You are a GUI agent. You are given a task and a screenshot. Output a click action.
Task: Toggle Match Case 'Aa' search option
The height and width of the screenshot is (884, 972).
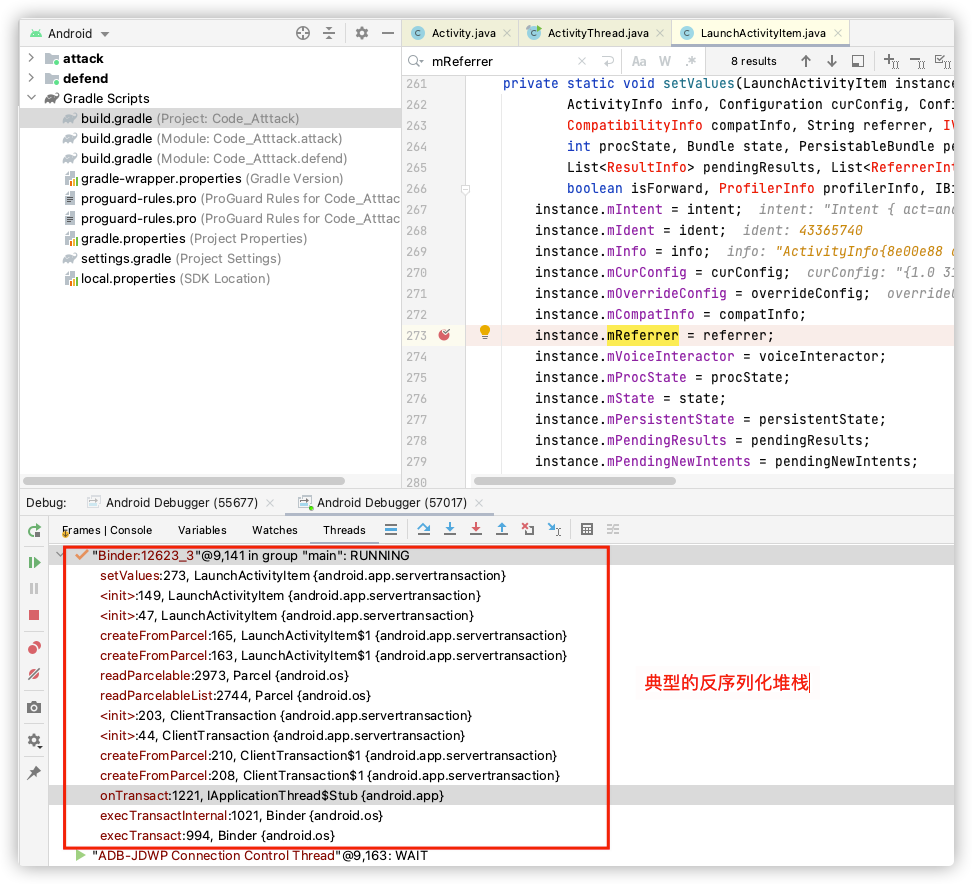click(x=638, y=61)
